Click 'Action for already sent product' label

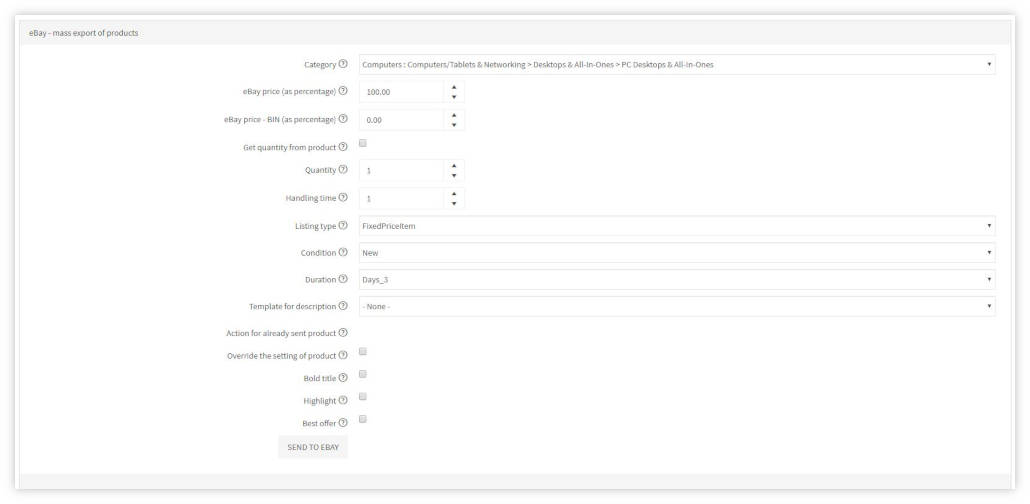[281, 334]
